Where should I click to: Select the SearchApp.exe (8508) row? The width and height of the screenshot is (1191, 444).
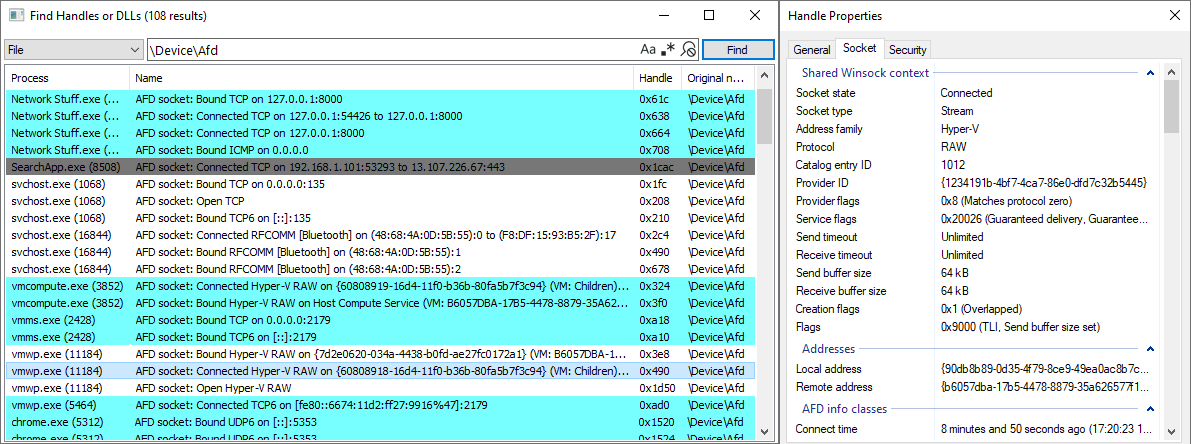point(380,167)
